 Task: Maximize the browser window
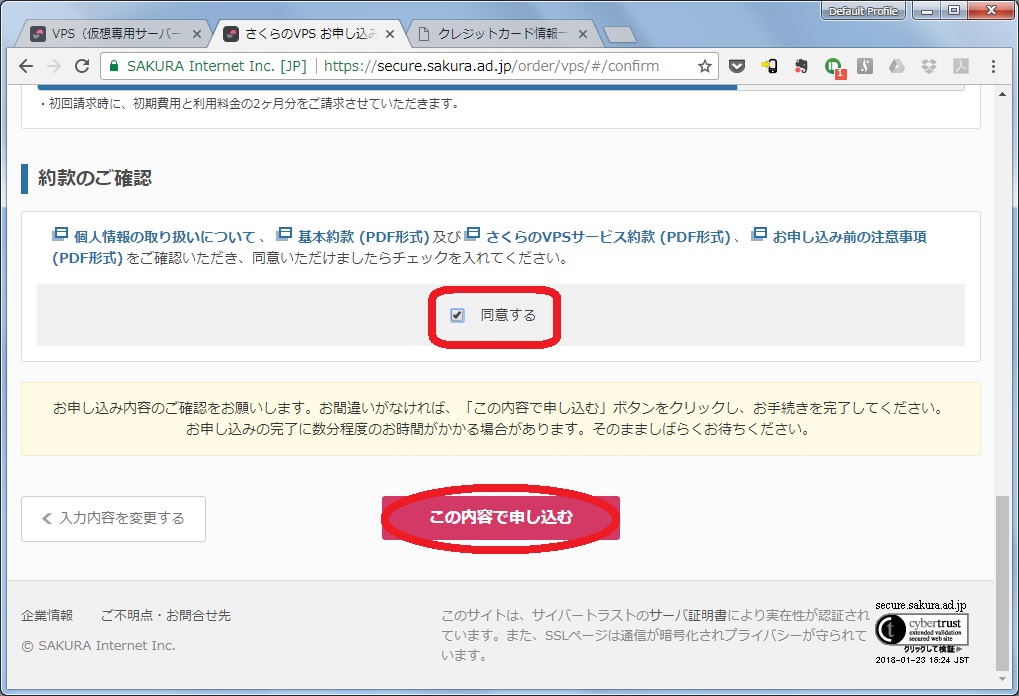pos(954,10)
